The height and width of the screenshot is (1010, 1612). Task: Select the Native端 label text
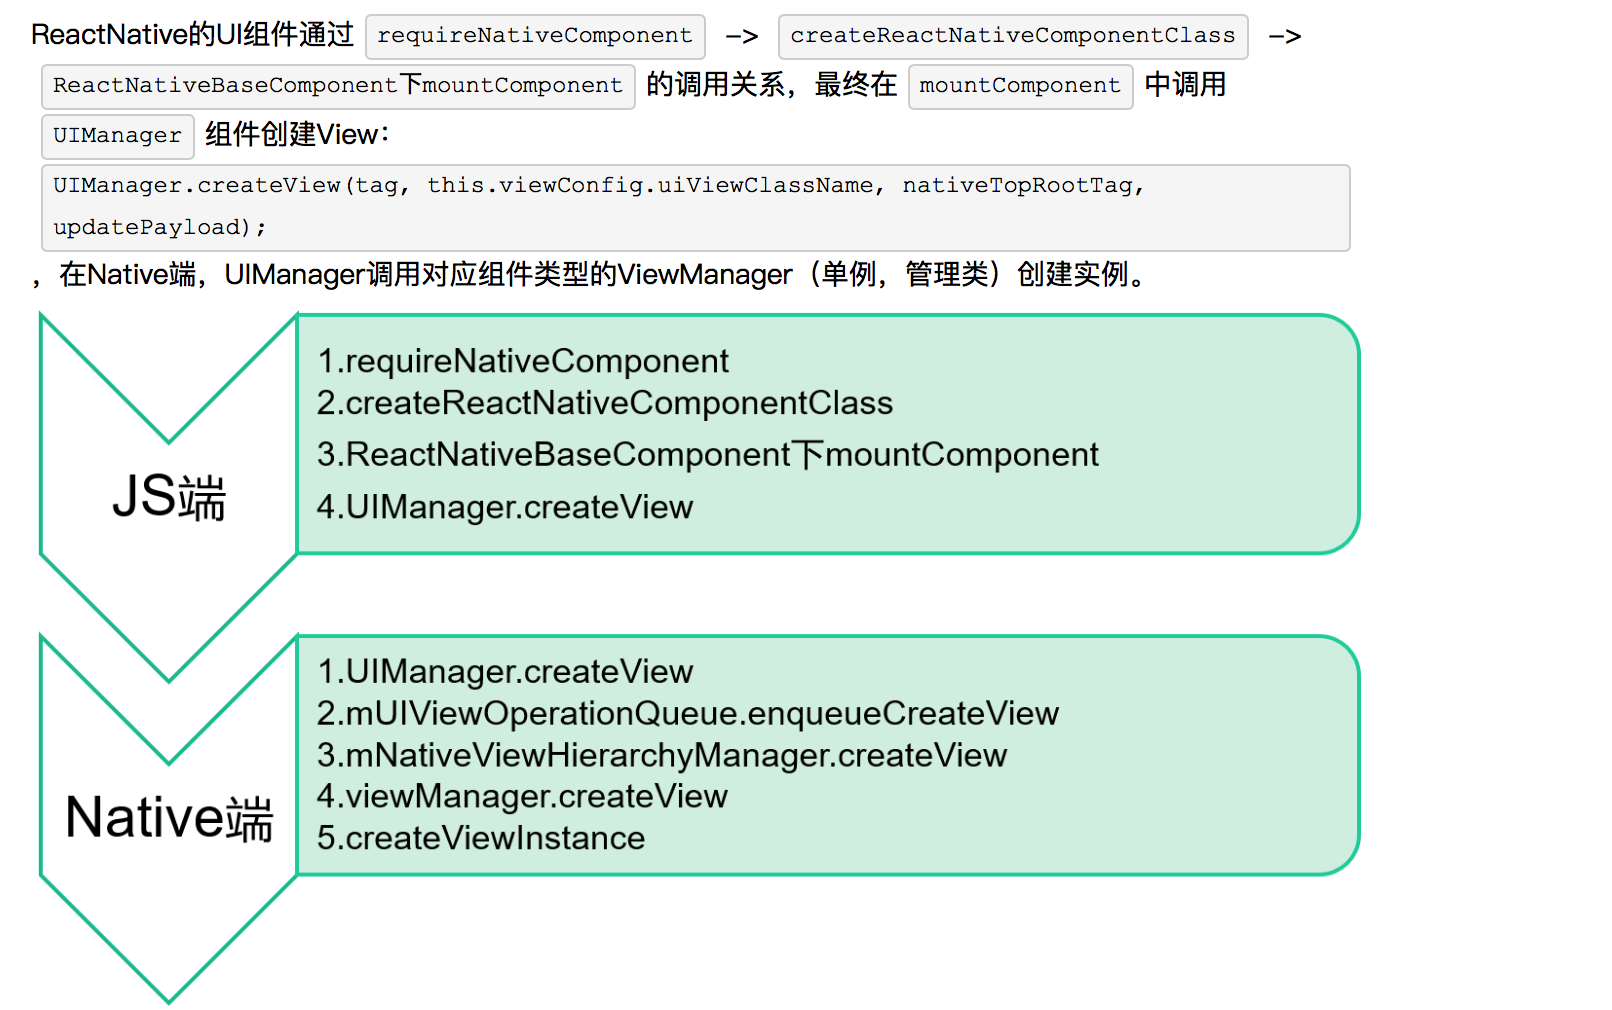click(x=170, y=817)
